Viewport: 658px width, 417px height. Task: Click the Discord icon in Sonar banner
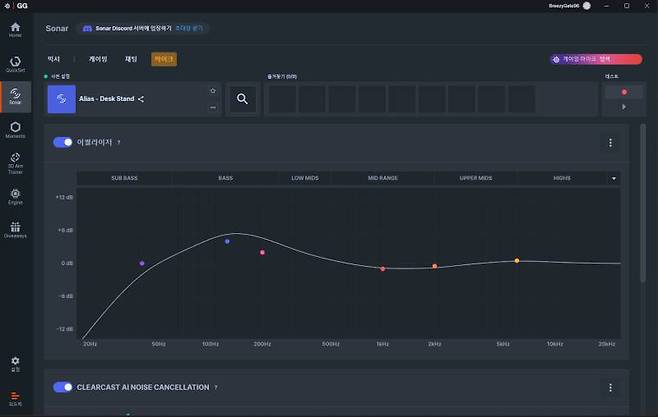click(x=87, y=29)
